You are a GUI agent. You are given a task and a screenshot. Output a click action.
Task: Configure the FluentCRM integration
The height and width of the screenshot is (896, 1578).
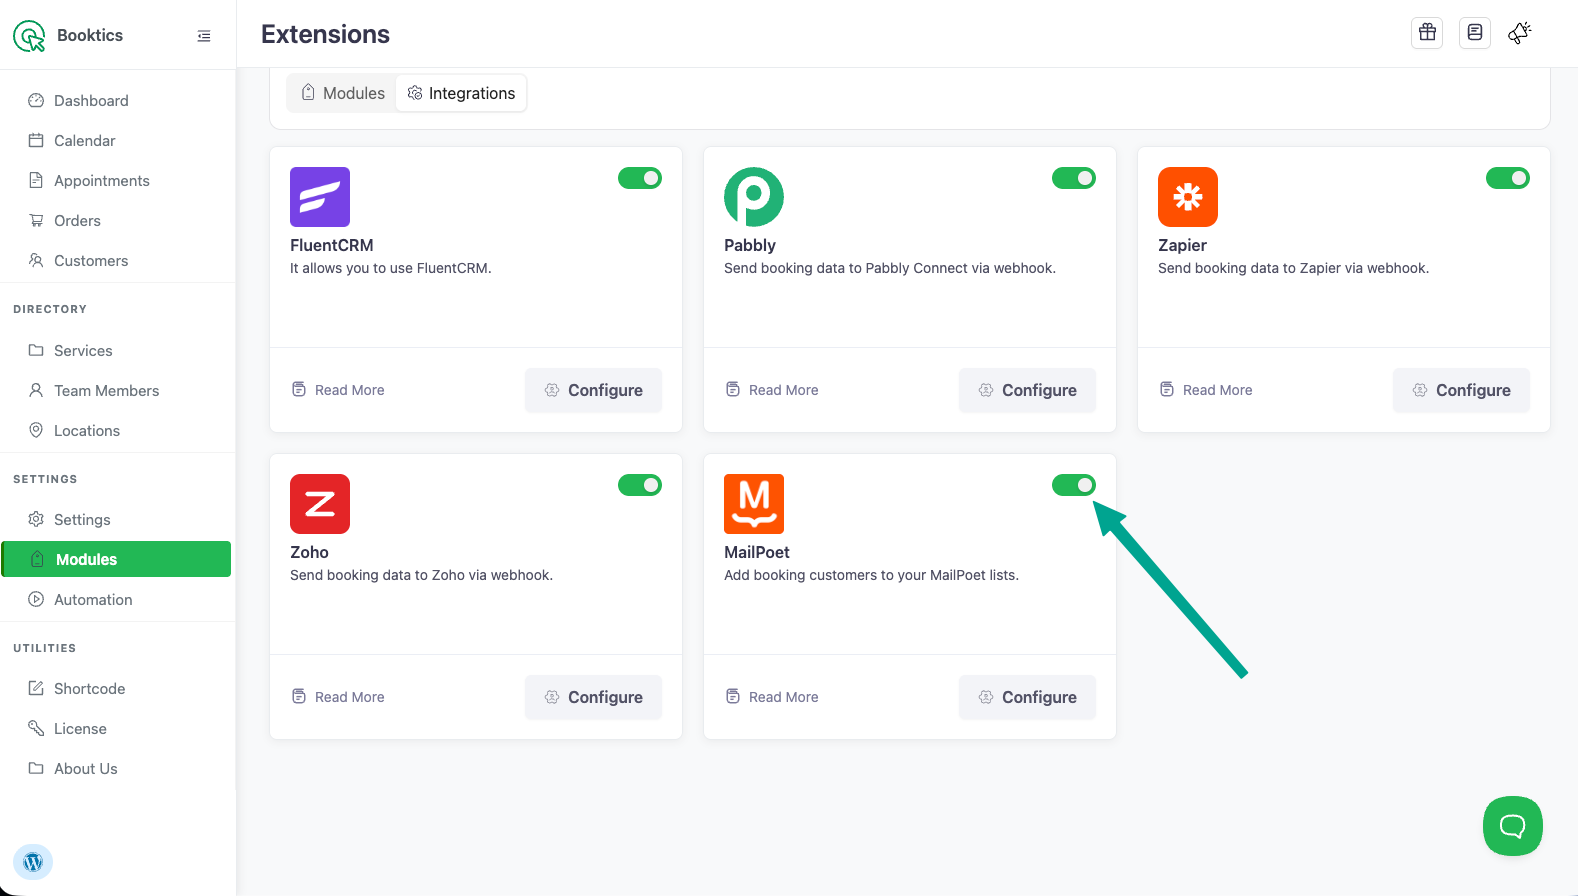click(593, 390)
